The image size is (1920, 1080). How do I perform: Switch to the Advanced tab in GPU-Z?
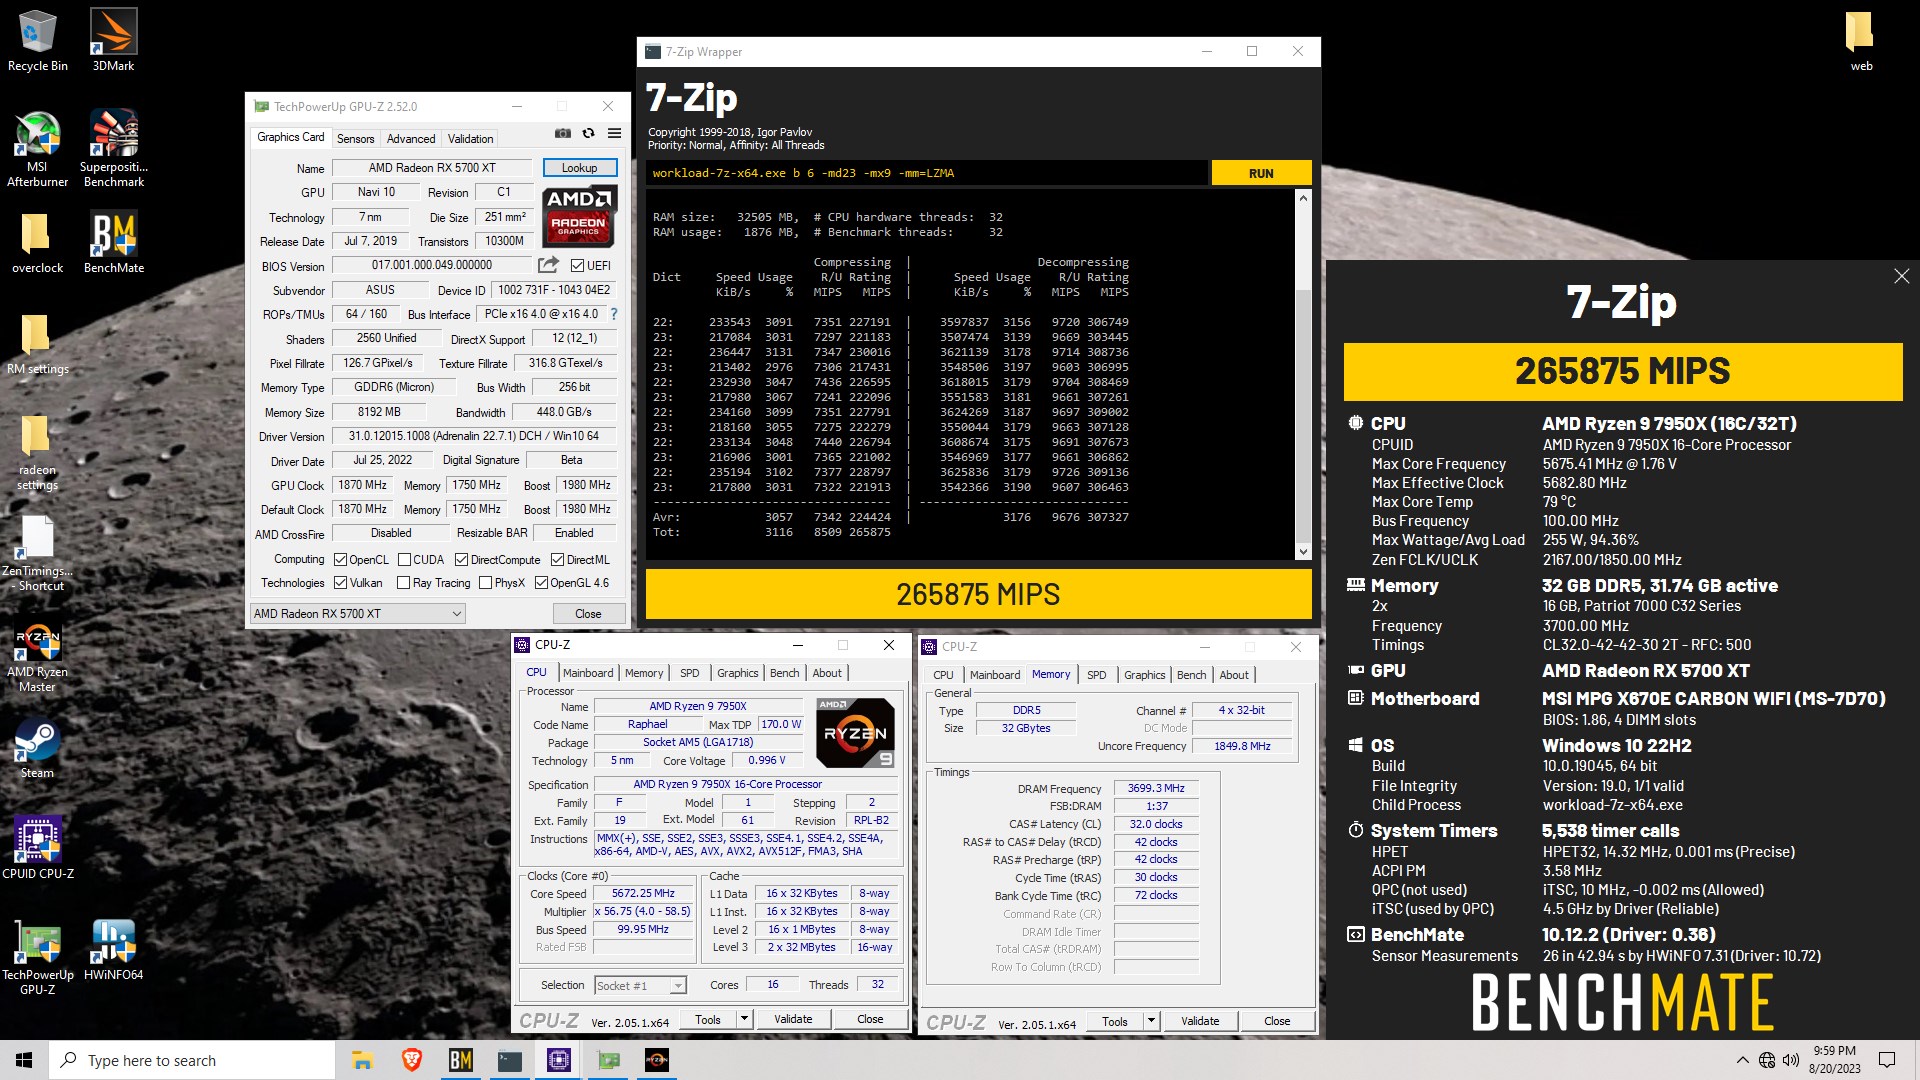click(411, 139)
